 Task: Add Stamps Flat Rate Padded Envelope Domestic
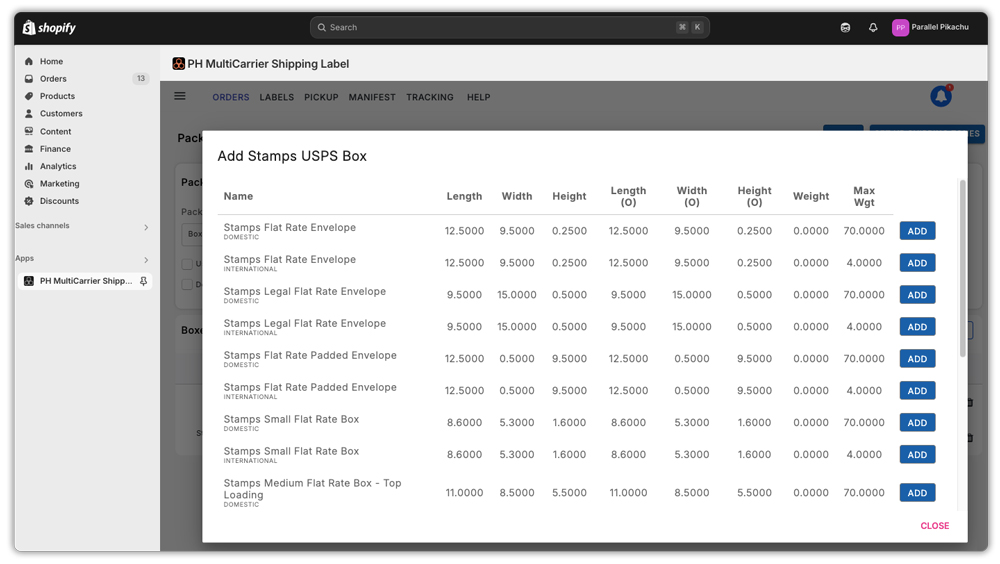917,359
